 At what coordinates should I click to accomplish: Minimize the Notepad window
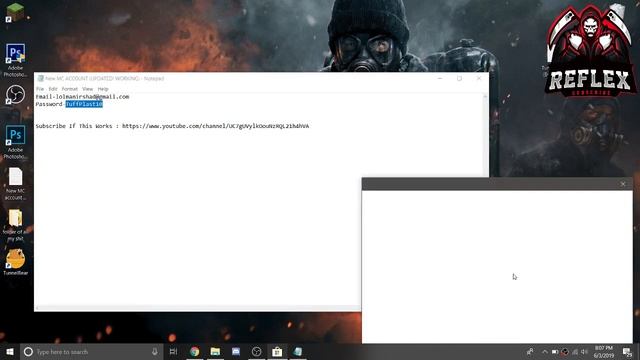click(x=440, y=78)
